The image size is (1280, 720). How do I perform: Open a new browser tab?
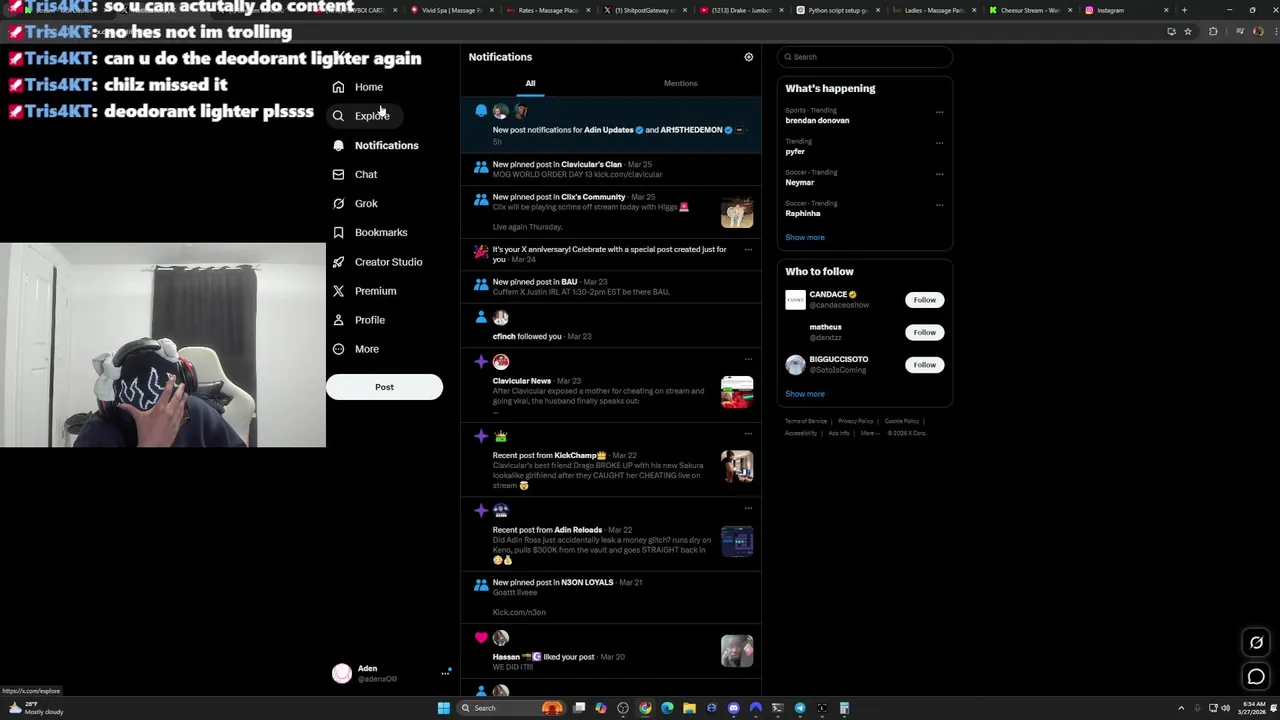pos(1184,10)
